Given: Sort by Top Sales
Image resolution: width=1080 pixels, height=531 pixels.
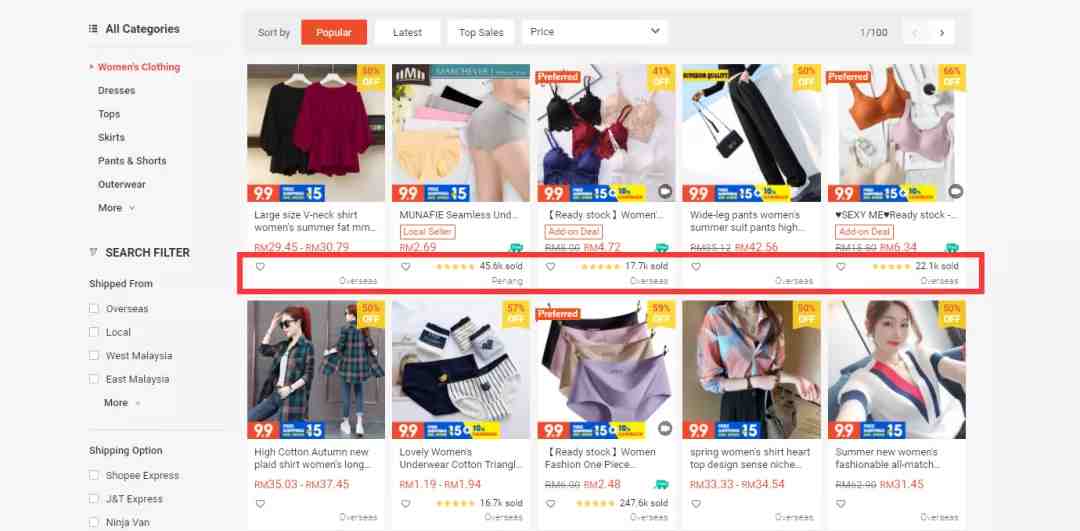Looking at the screenshot, I should pos(481,32).
